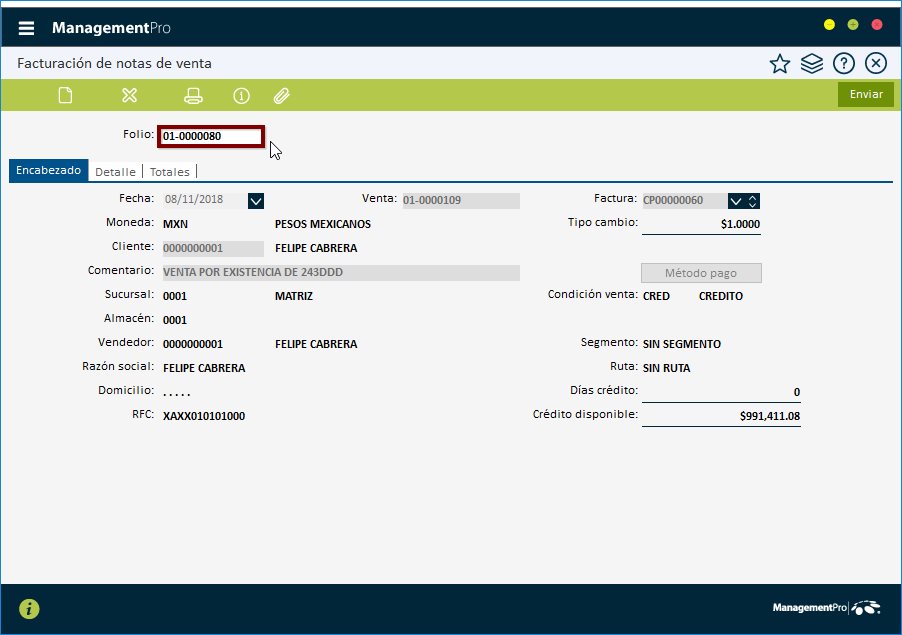902x635 pixels.
Task: Click the Vendedor code 0000000001
Action: [x=193, y=344]
